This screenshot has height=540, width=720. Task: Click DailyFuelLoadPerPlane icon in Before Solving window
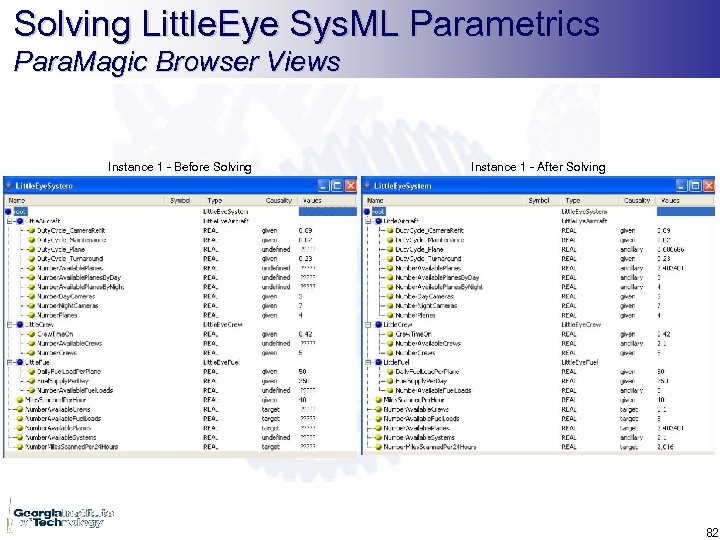[x=32, y=372]
